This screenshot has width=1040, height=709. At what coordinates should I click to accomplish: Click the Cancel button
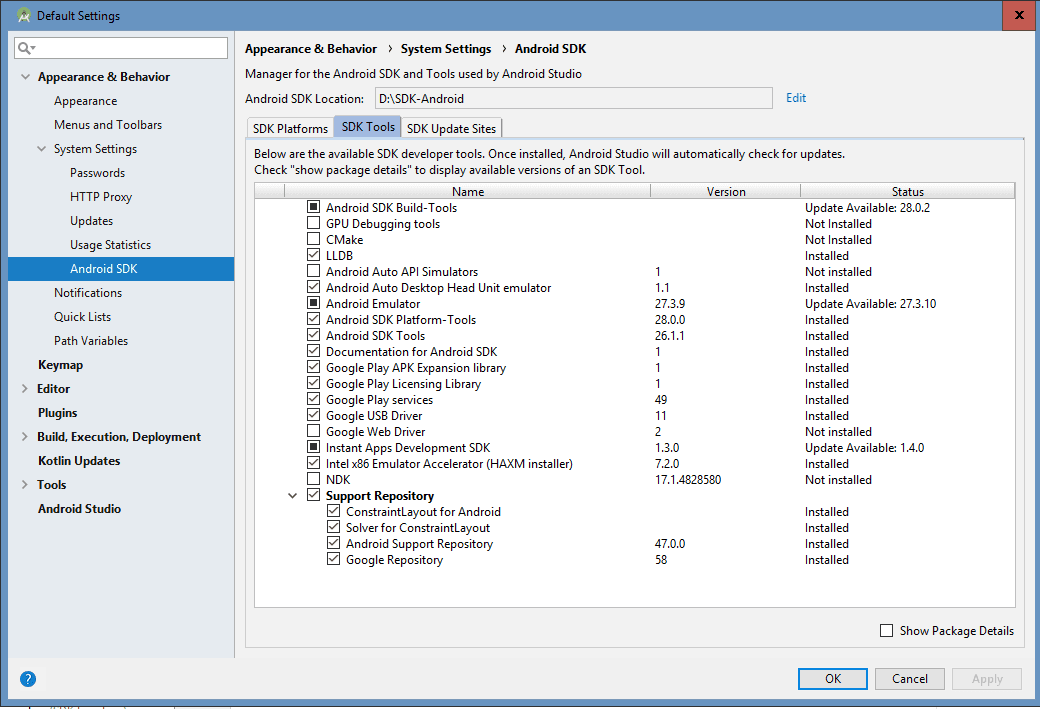(x=909, y=678)
